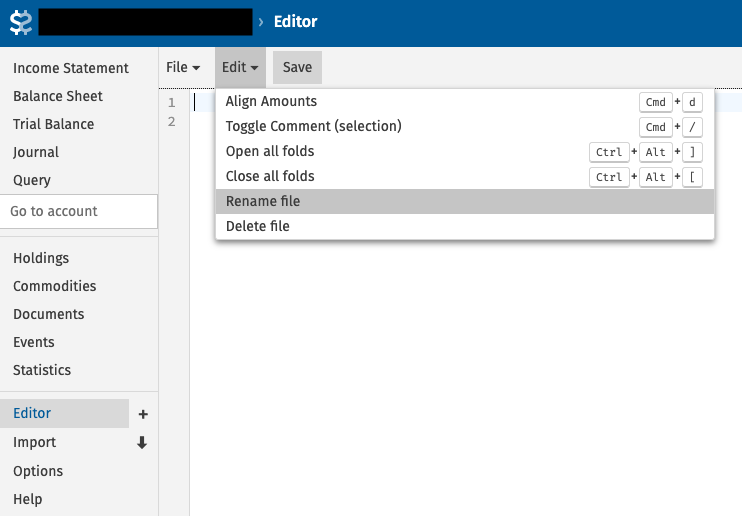Open the Holdings page

tap(41, 258)
